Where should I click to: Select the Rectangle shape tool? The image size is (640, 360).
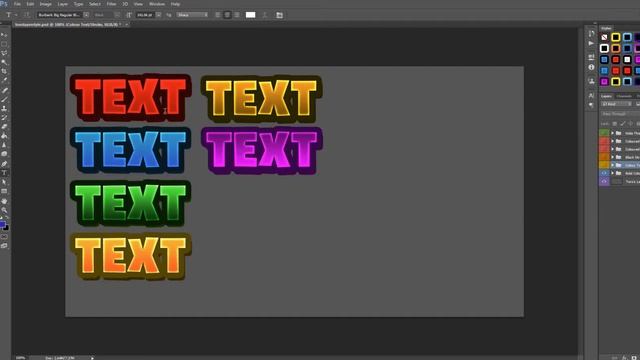point(4,191)
